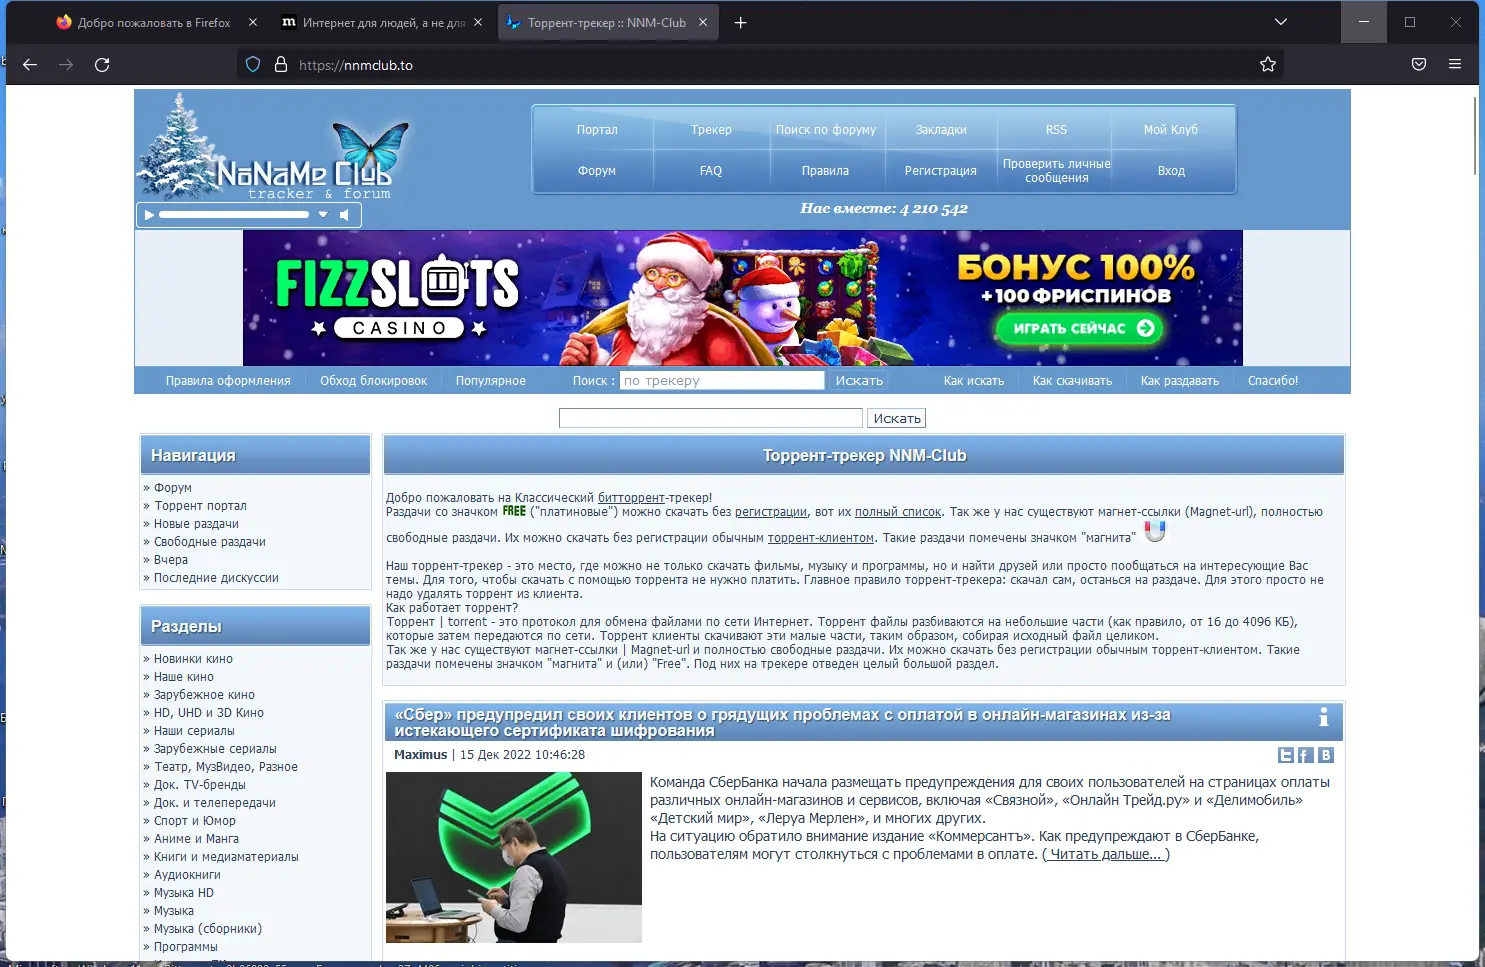
Task: Show site security info via padlock icon
Action: coord(281,65)
